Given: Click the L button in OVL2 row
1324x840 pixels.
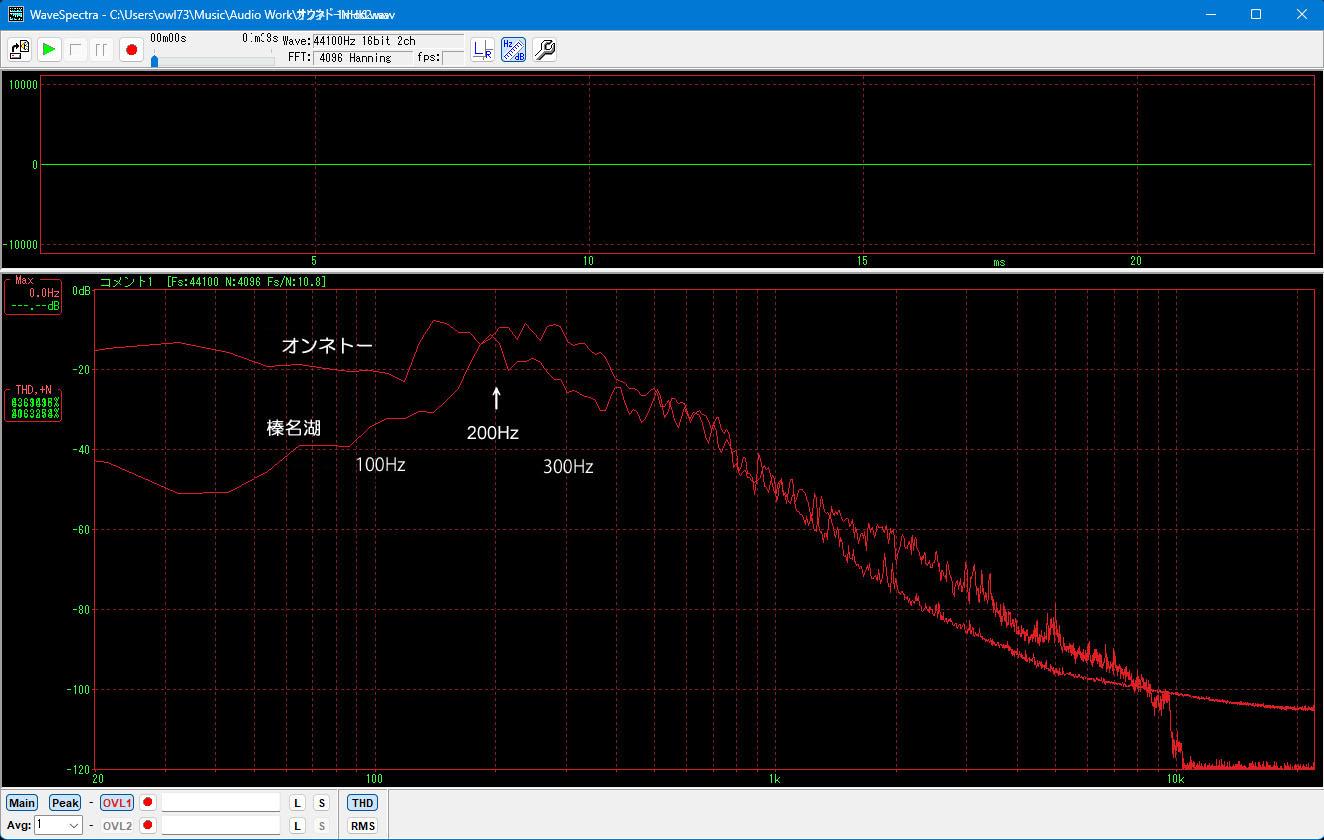Looking at the screenshot, I should pos(297,826).
